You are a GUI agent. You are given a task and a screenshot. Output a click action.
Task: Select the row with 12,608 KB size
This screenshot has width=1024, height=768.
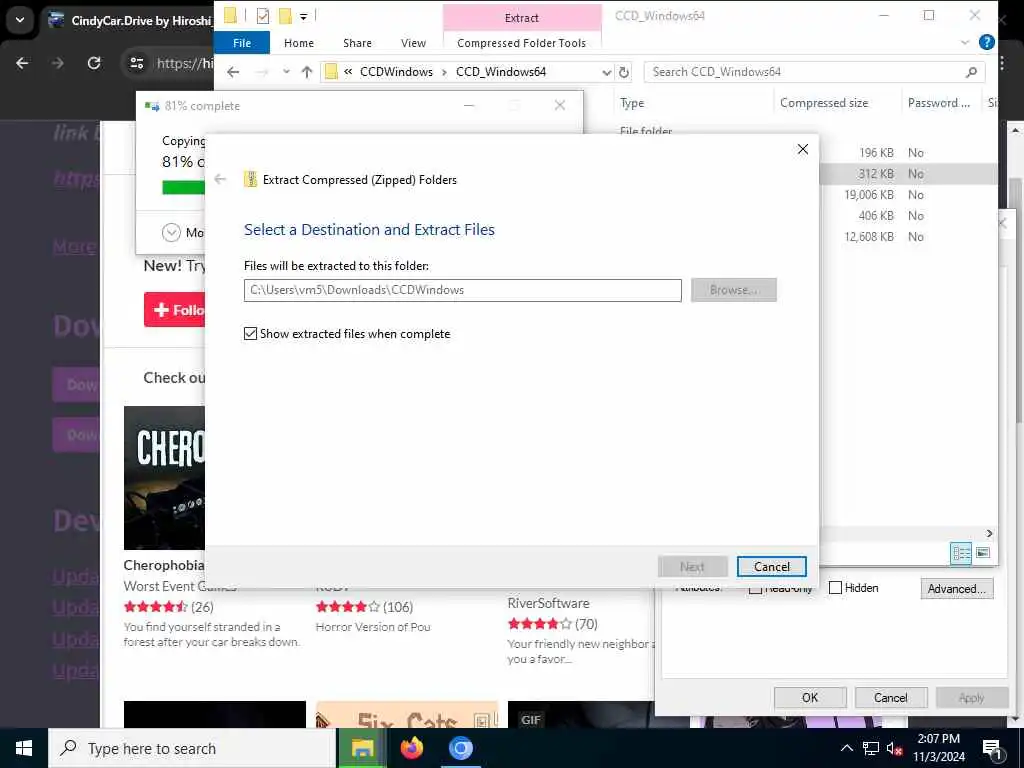click(908, 236)
